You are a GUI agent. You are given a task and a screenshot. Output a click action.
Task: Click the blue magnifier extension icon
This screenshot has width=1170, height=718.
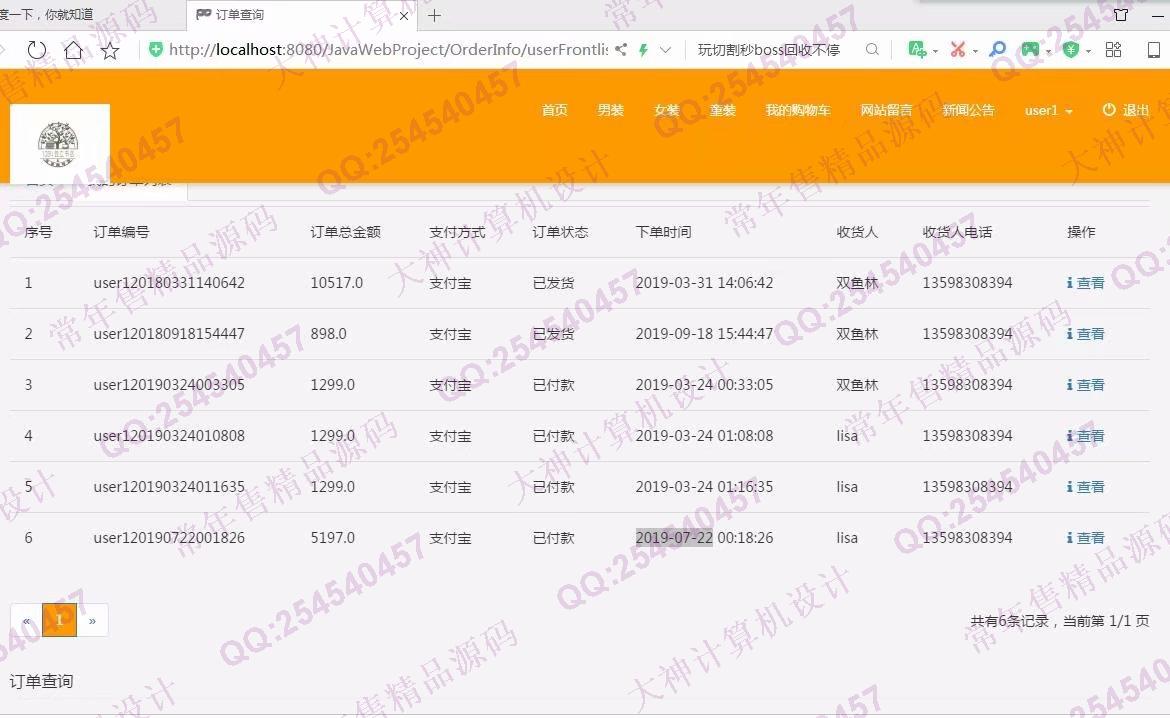pos(997,50)
